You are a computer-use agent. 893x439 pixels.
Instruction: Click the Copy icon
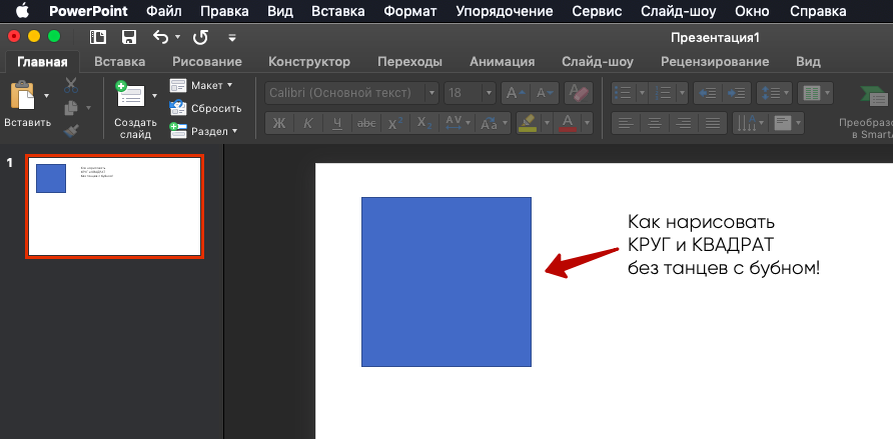[71, 108]
